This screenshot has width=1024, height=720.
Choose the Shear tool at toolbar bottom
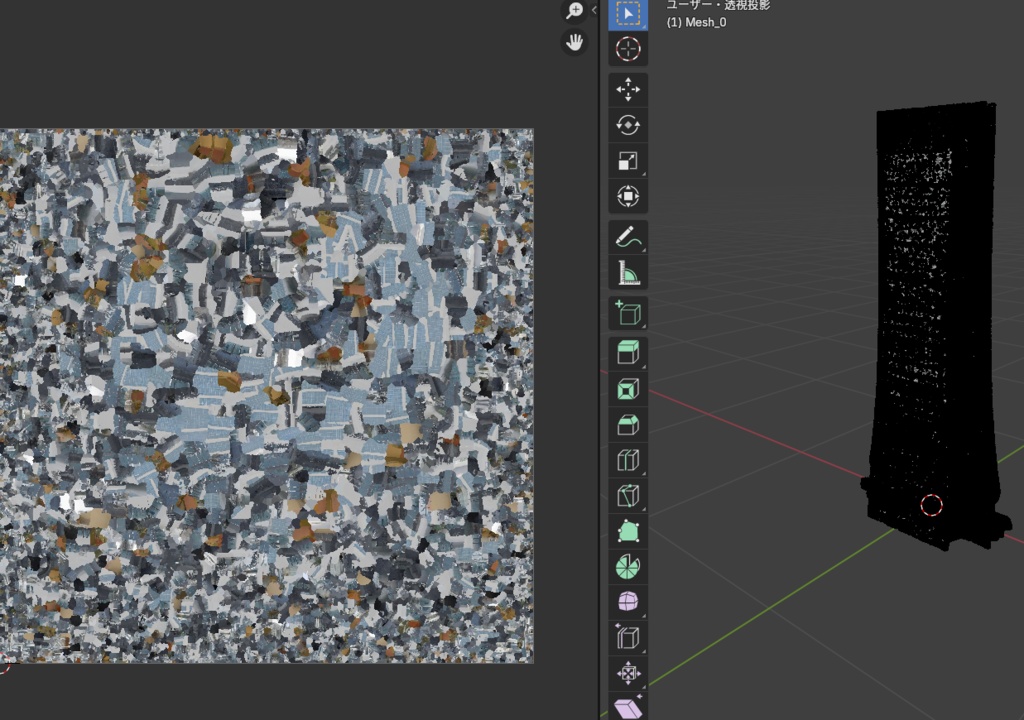coord(628,707)
